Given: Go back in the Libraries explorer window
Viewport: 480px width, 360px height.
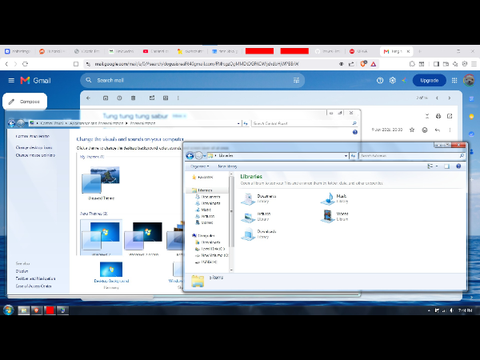Looking at the screenshot, I should [190, 156].
